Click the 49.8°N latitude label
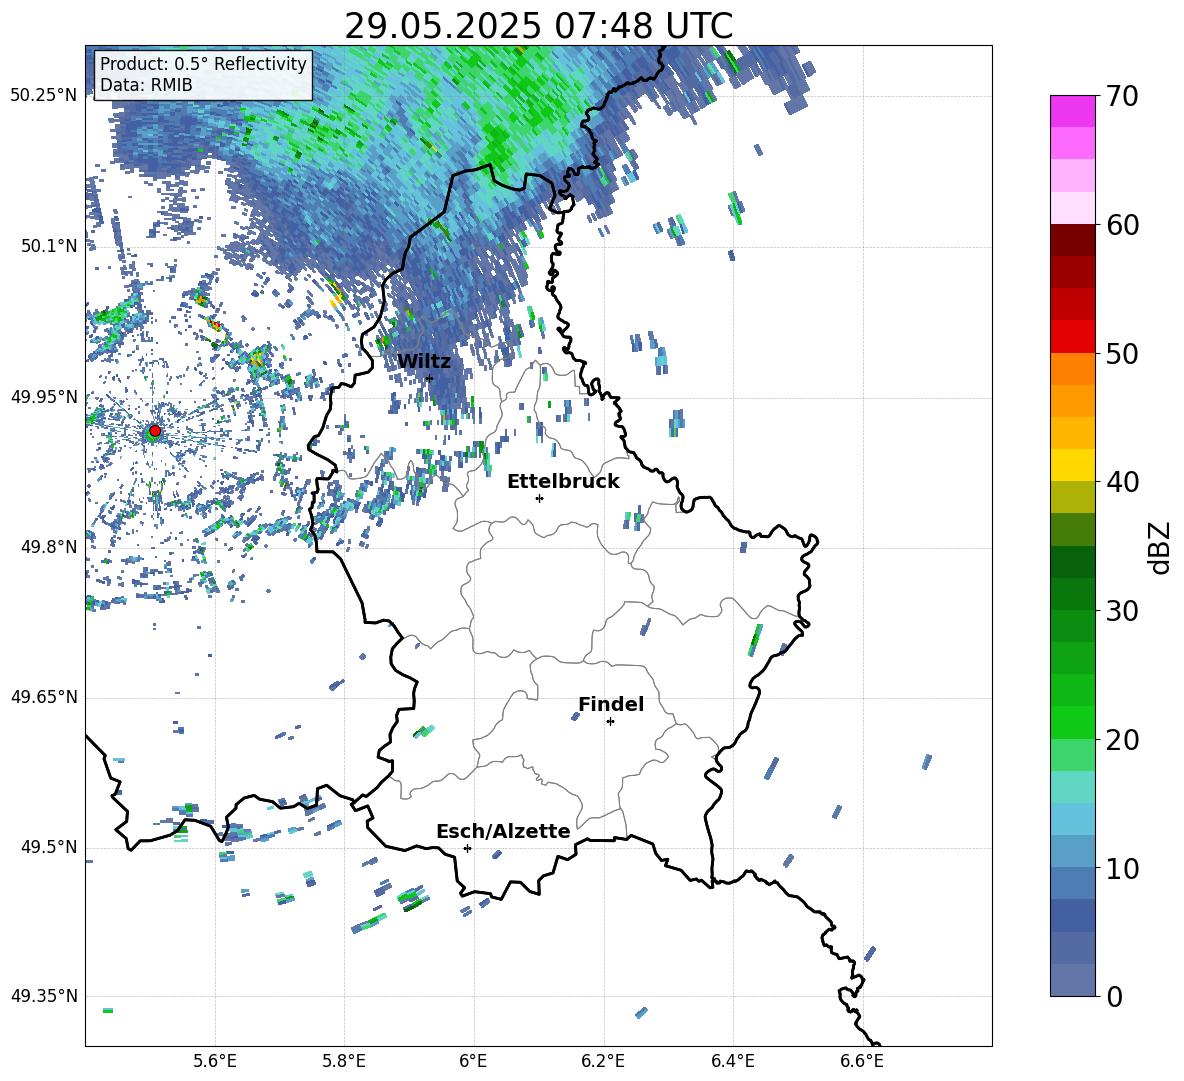Screen dimensions: 1184x1081 [49, 547]
